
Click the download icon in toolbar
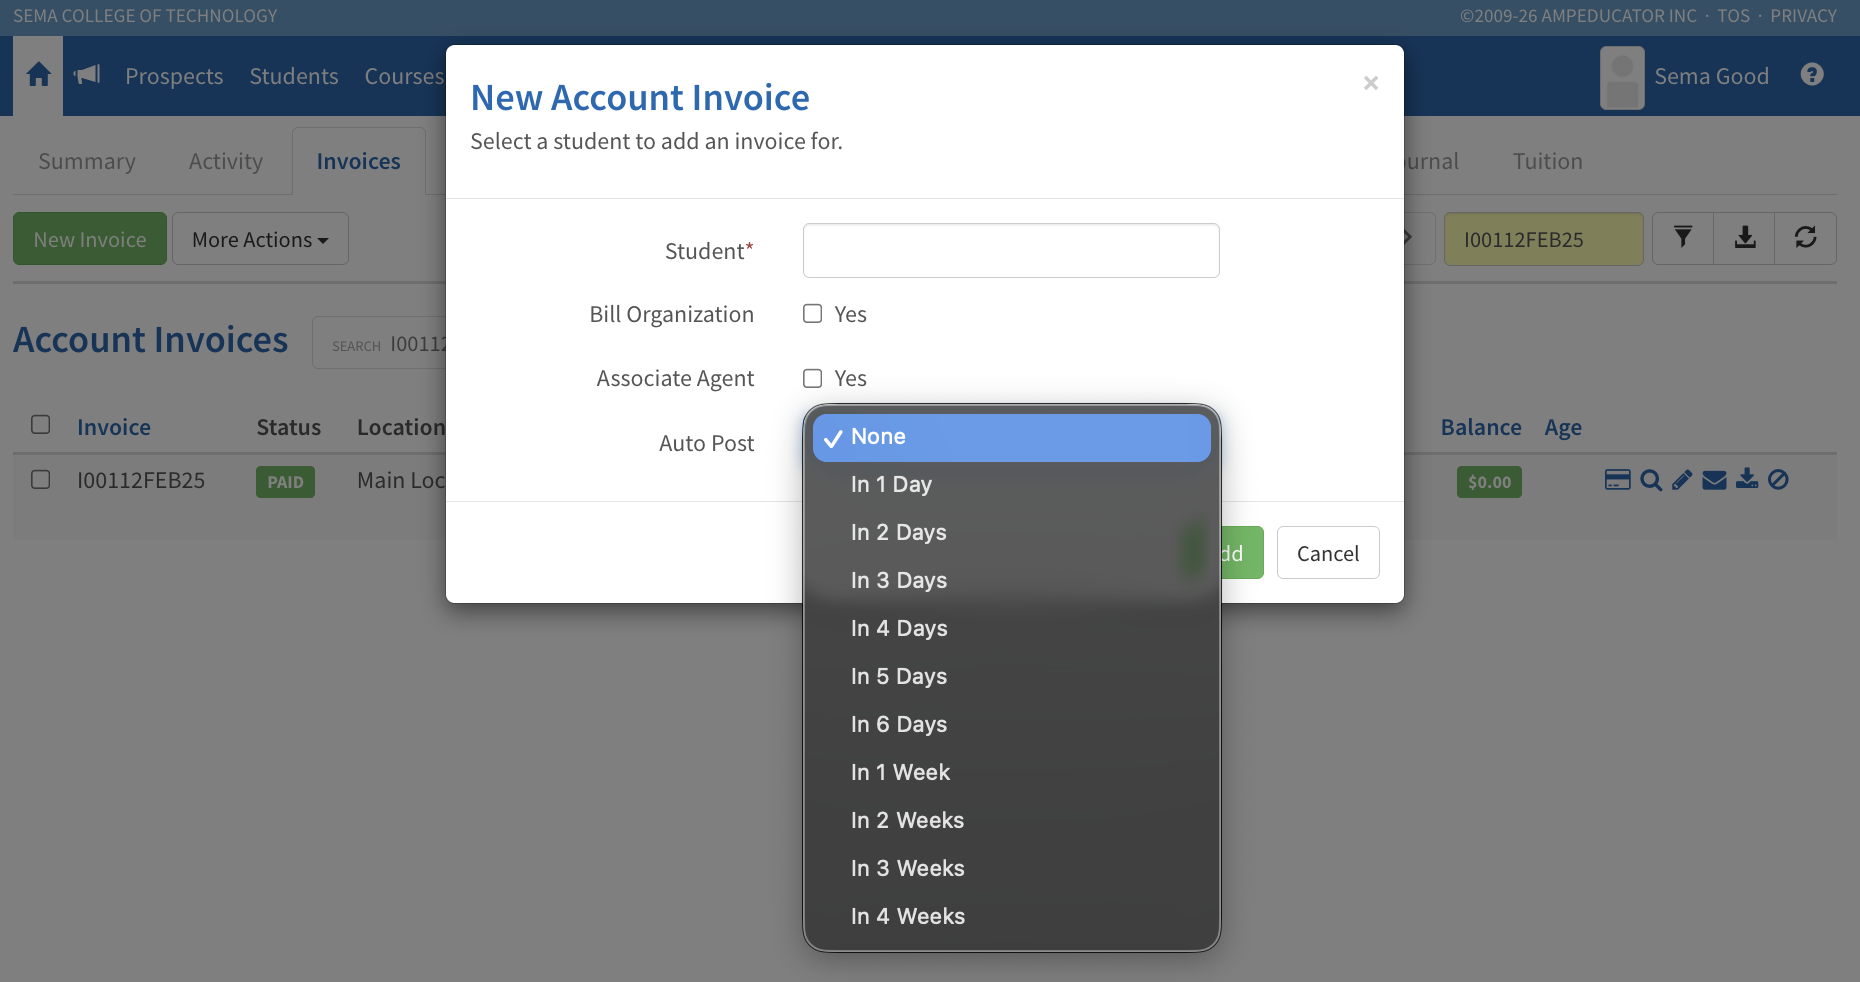[x=1745, y=238]
